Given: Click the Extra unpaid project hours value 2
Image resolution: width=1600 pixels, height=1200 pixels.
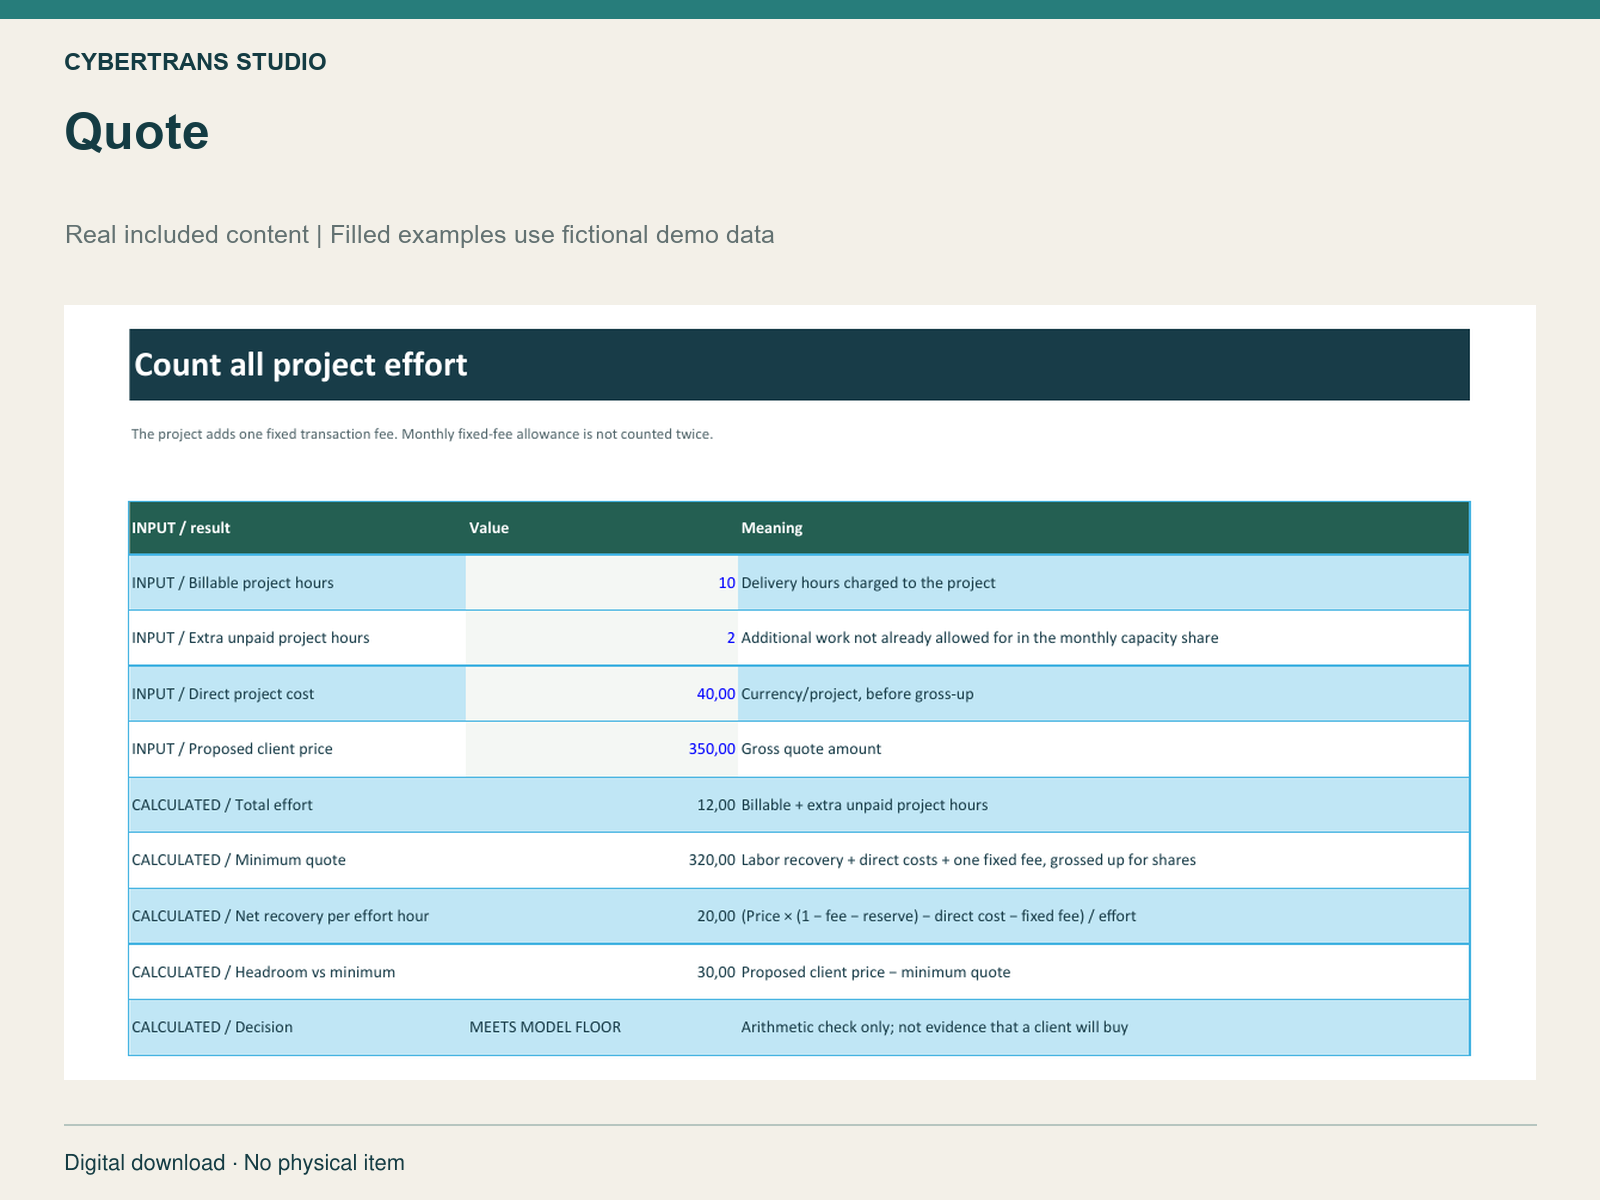Looking at the screenshot, I should click(x=731, y=638).
